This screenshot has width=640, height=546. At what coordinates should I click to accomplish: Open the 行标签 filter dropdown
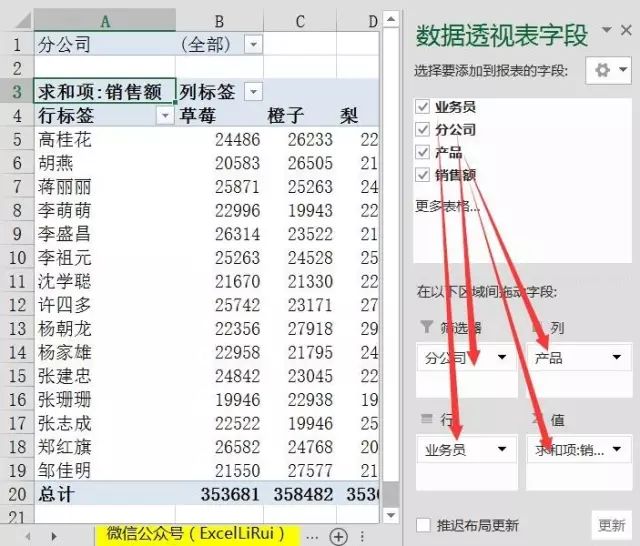click(165, 115)
